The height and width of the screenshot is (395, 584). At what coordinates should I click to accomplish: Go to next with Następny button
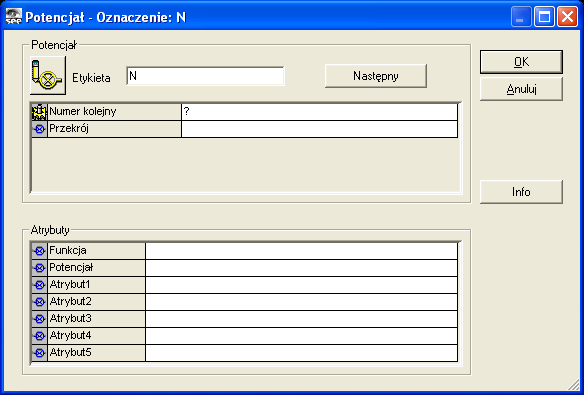click(376, 76)
